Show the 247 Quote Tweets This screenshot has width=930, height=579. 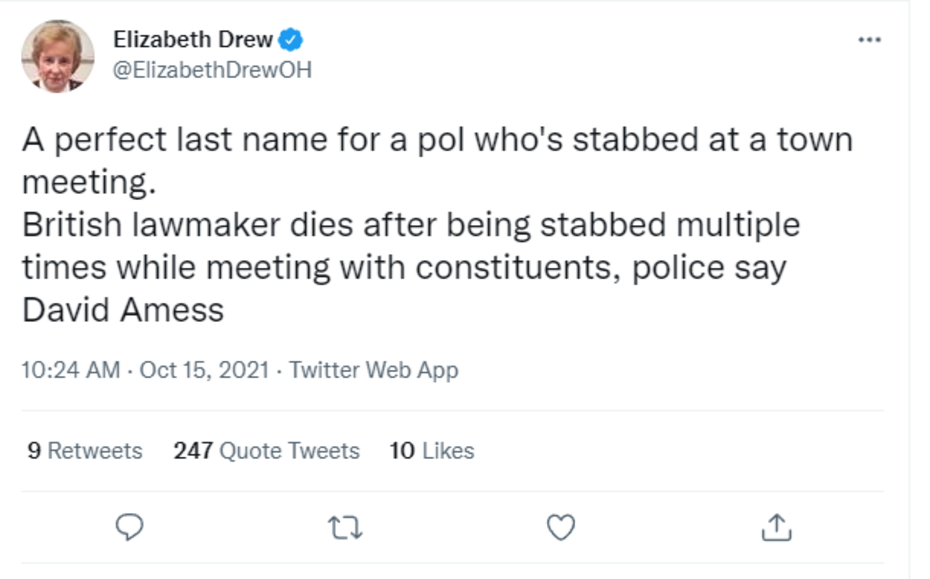[x=266, y=451]
